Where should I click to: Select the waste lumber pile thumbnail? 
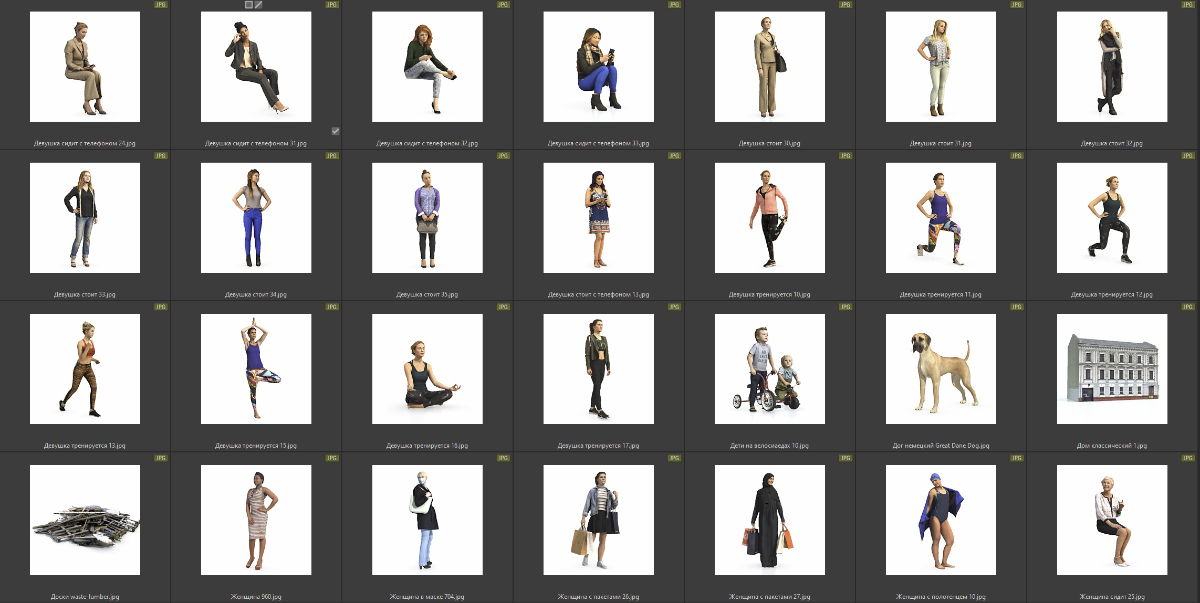tap(85, 520)
